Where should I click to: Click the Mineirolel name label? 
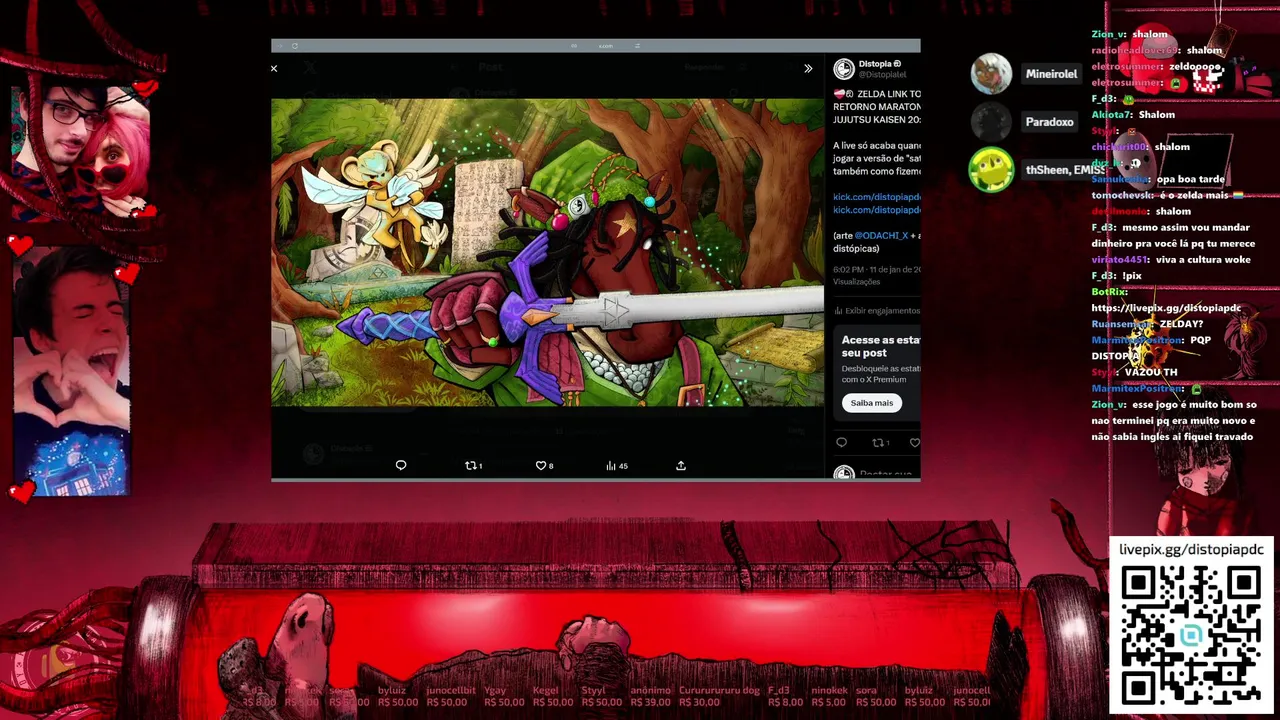click(x=1051, y=74)
